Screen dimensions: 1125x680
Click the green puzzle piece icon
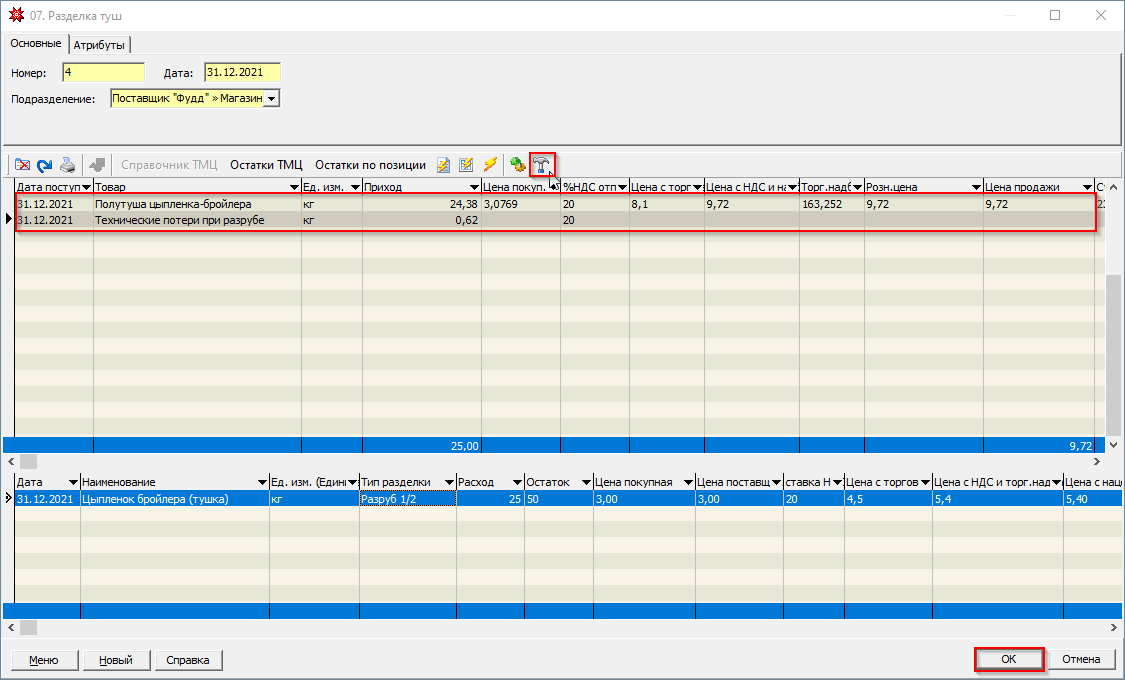517,165
